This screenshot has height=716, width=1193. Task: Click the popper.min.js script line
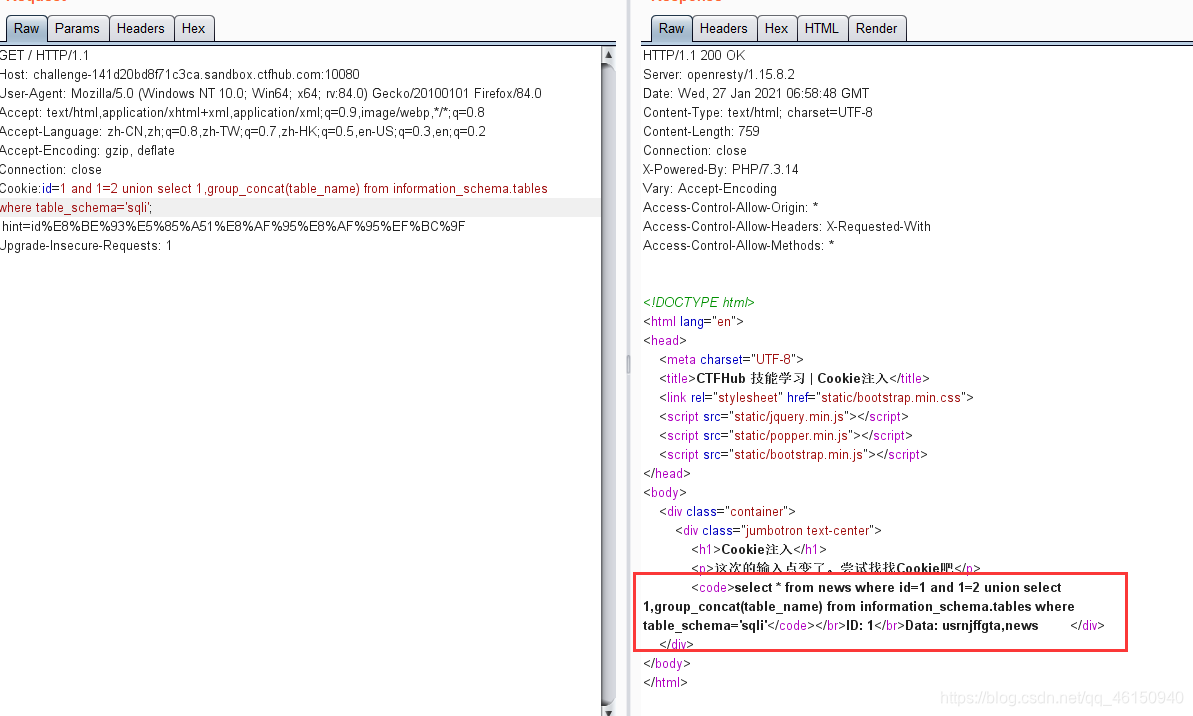pos(786,435)
